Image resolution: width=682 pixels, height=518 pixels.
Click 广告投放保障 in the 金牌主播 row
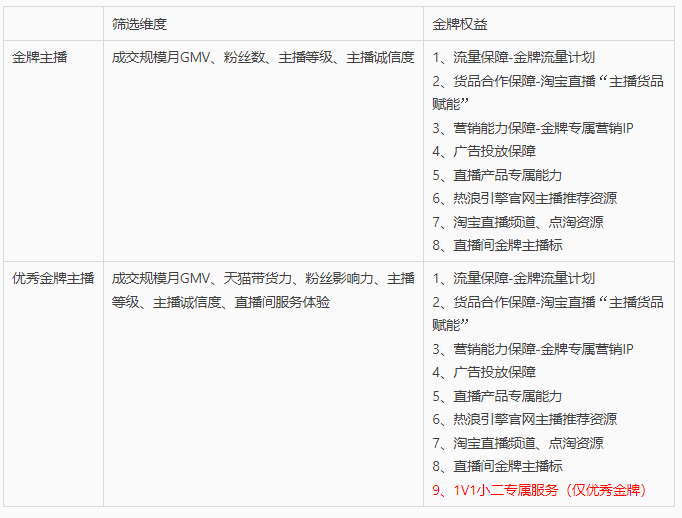484,151
